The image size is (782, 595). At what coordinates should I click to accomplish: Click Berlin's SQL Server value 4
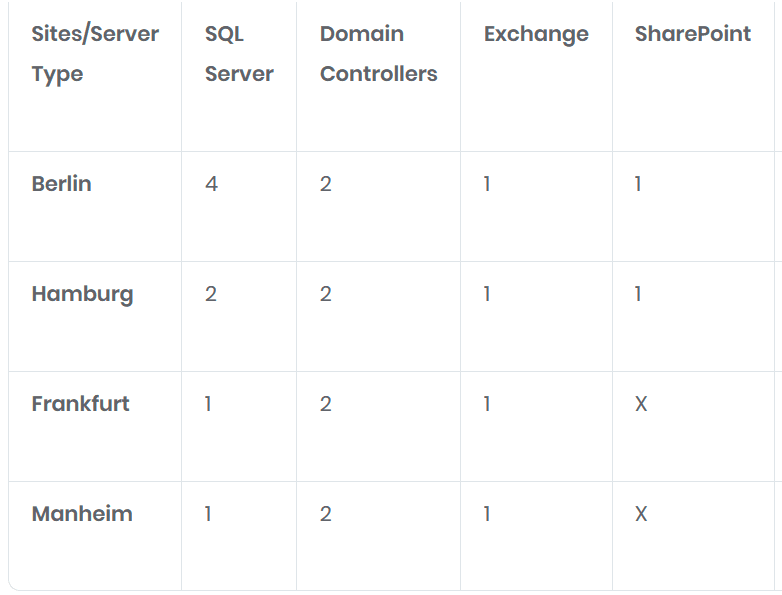coord(211,184)
